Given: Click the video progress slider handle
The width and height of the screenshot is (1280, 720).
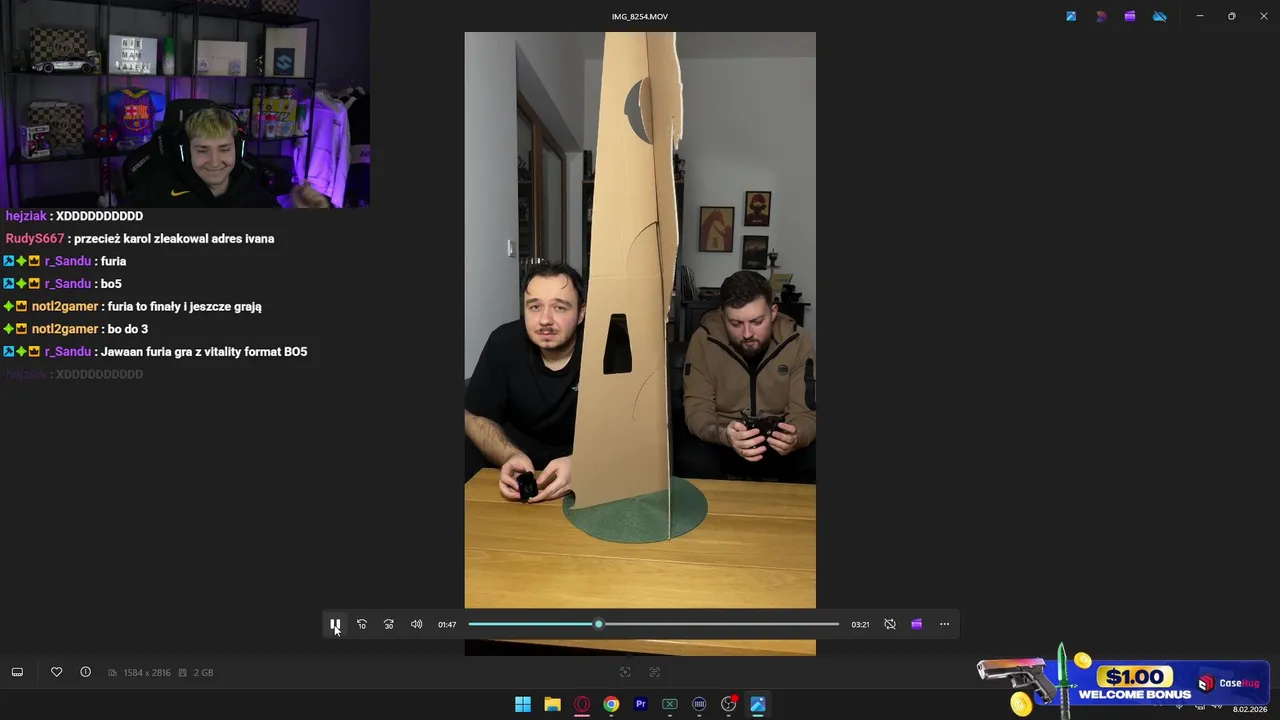Looking at the screenshot, I should 598,624.
